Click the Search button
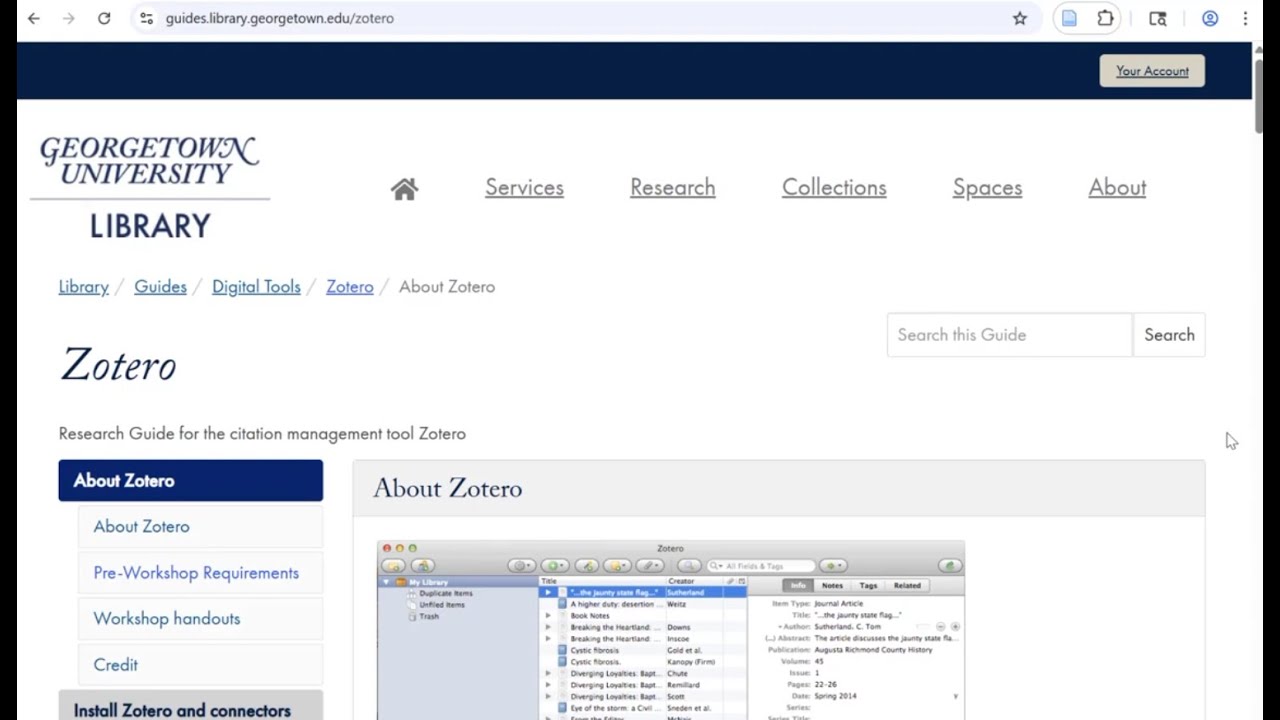Image resolution: width=1280 pixels, height=720 pixels. [1169, 335]
